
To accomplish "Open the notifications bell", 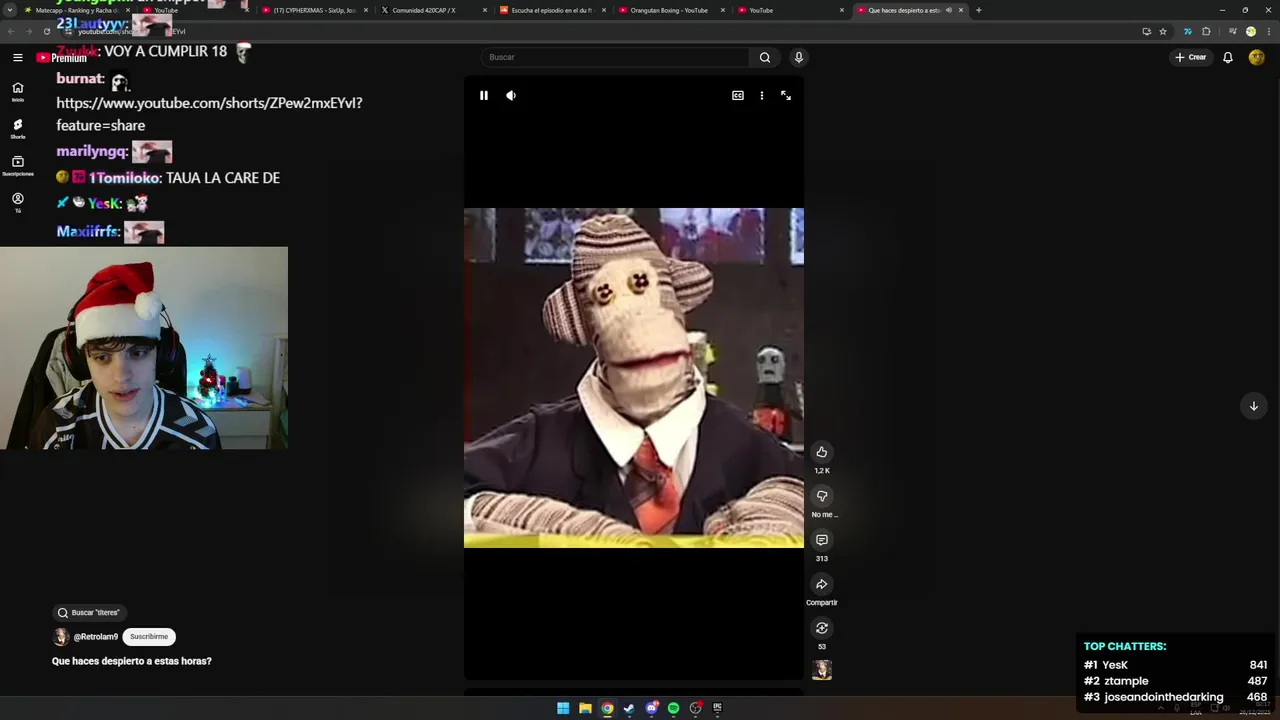I will tap(1228, 57).
